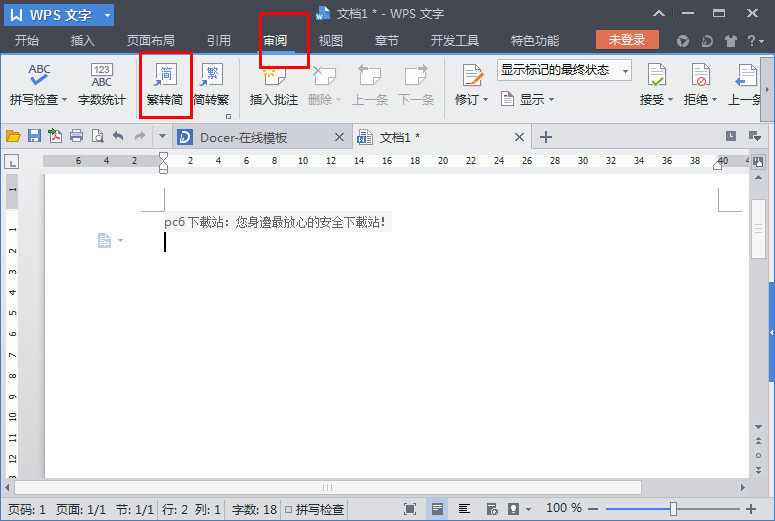Click the zoom slider handle
The height and width of the screenshot is (521, 775).
click(x=673, y=510)
